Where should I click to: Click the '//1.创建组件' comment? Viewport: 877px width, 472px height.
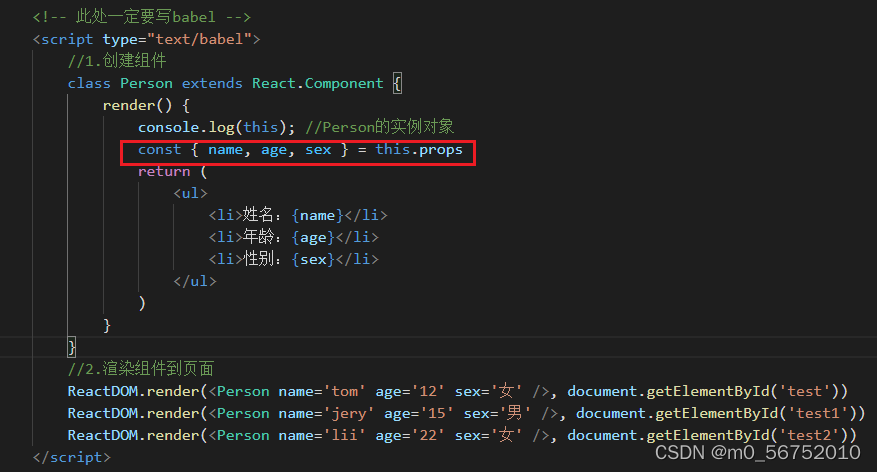click(117, 61)
